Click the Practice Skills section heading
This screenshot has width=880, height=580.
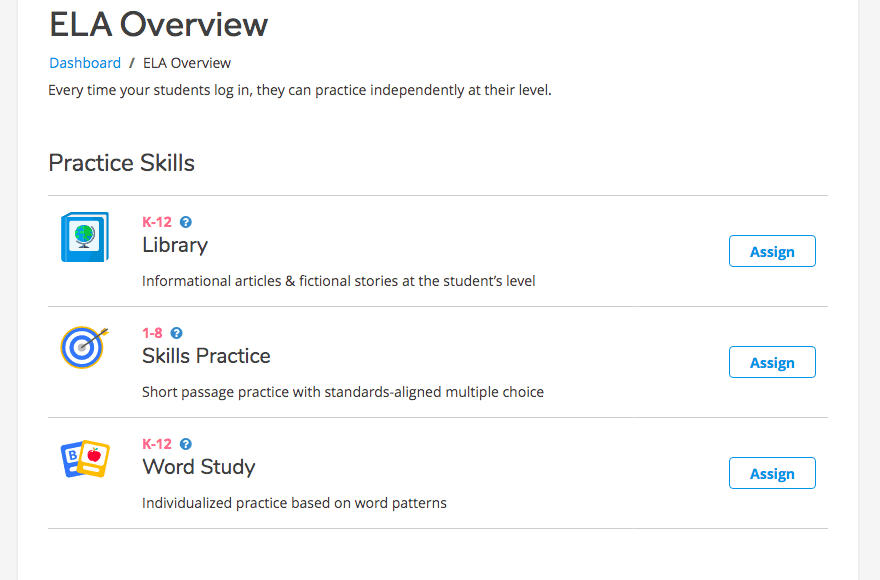[x=121, y=163]
